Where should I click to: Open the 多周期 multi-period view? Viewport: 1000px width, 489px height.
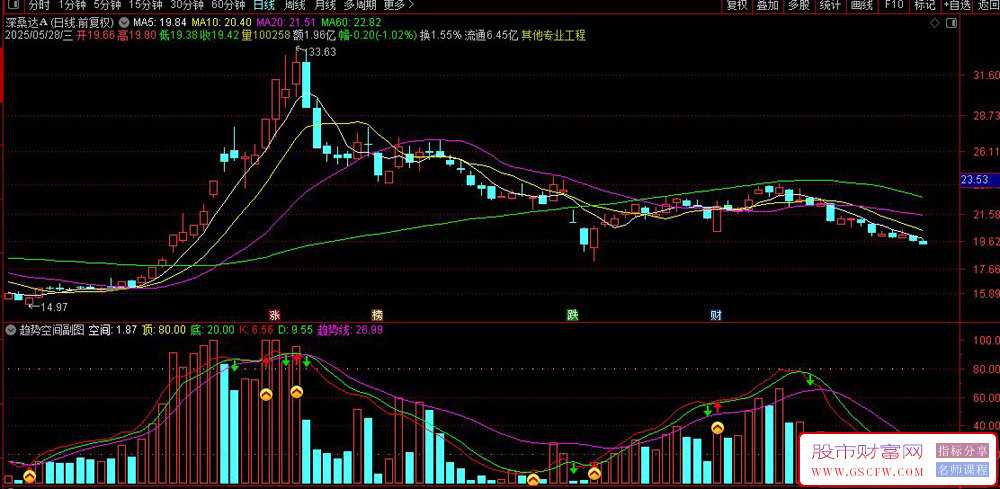pyautogui.click(x=360, y=6)
